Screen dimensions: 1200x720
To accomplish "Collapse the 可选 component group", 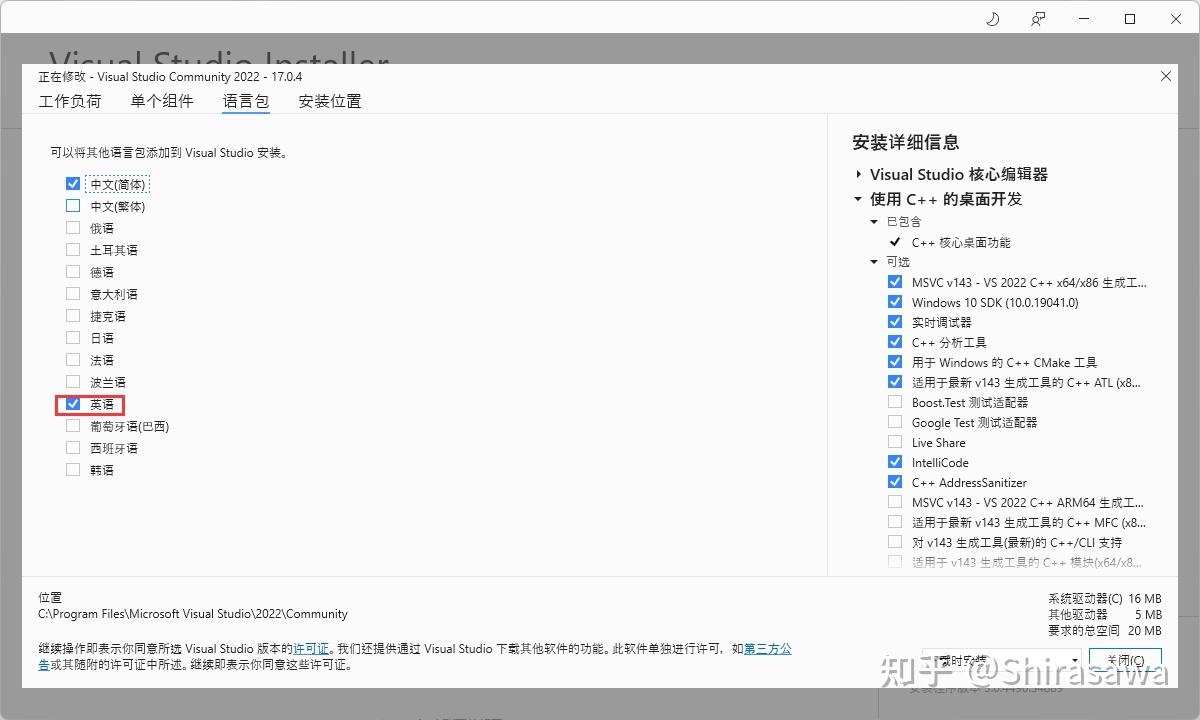I will (x=874, y=261).
